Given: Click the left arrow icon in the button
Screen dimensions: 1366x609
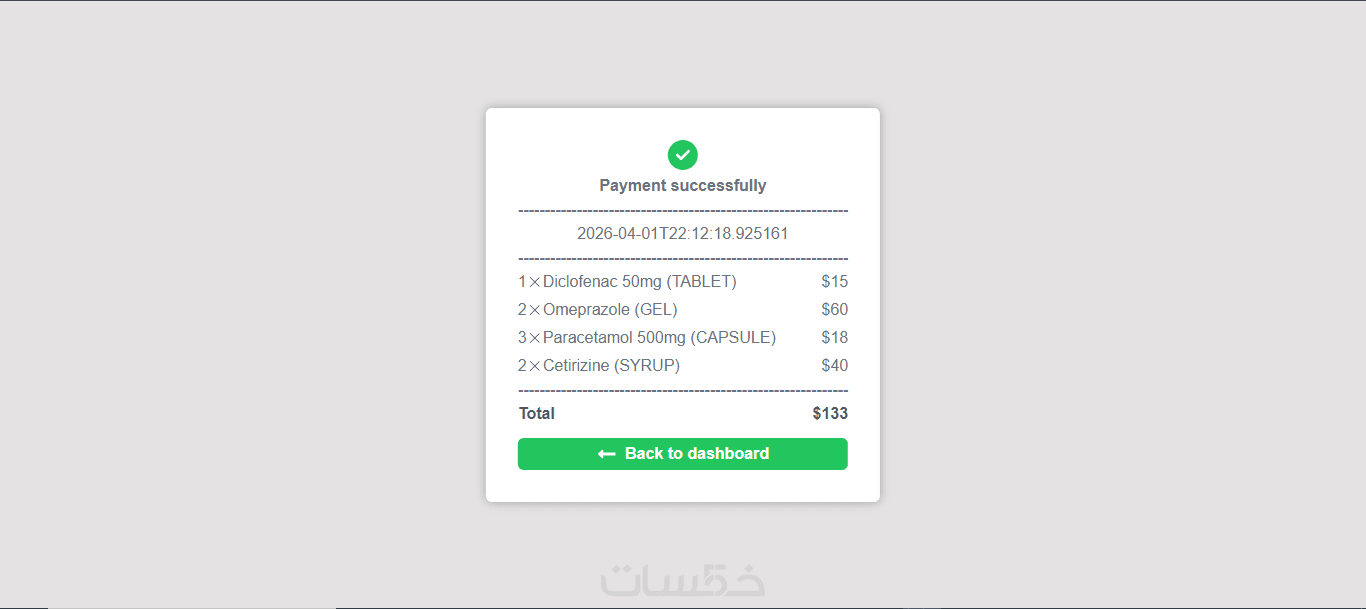Looking at the screenshot, I should tap(606, 454).
